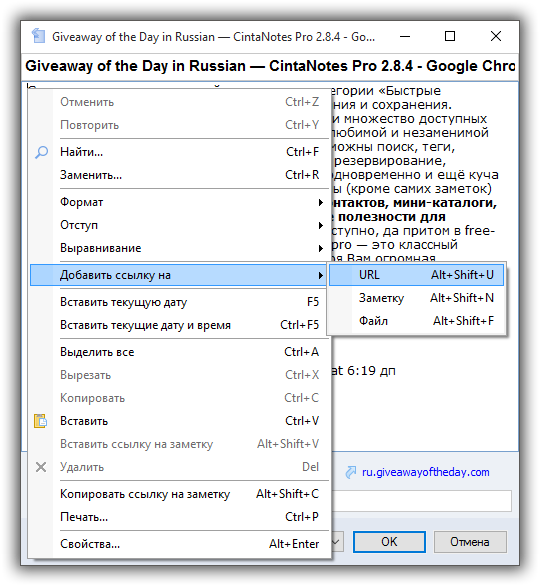This screenshot has width=540, height=586.
Task: Open Свойства... menu entry
Action: (x=179, y=544)
